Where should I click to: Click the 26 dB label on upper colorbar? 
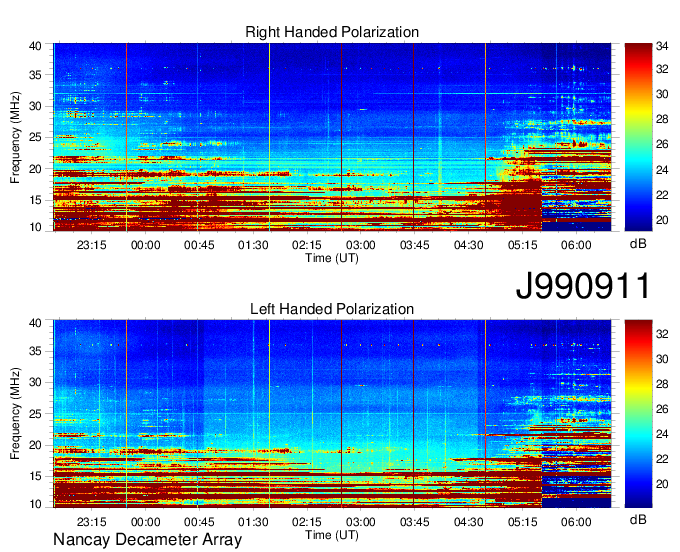click(x=662, y=144)
